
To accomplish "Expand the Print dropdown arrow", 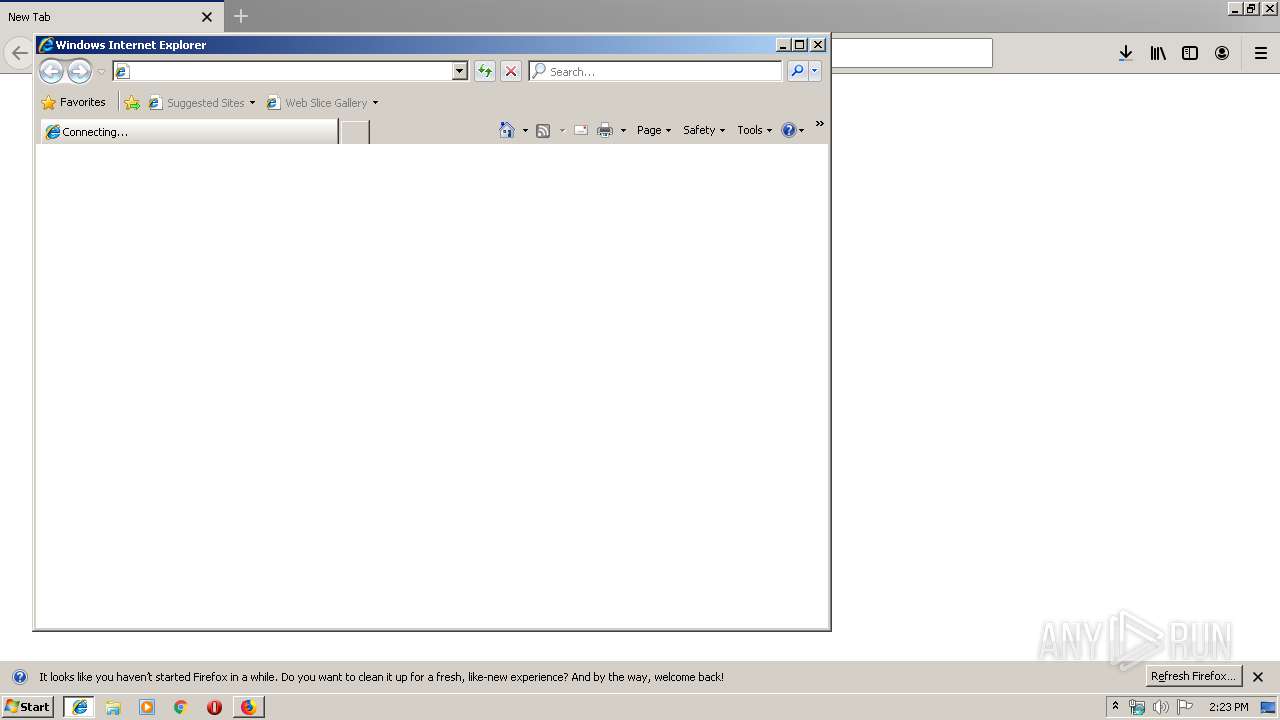I will coord(623,130).
